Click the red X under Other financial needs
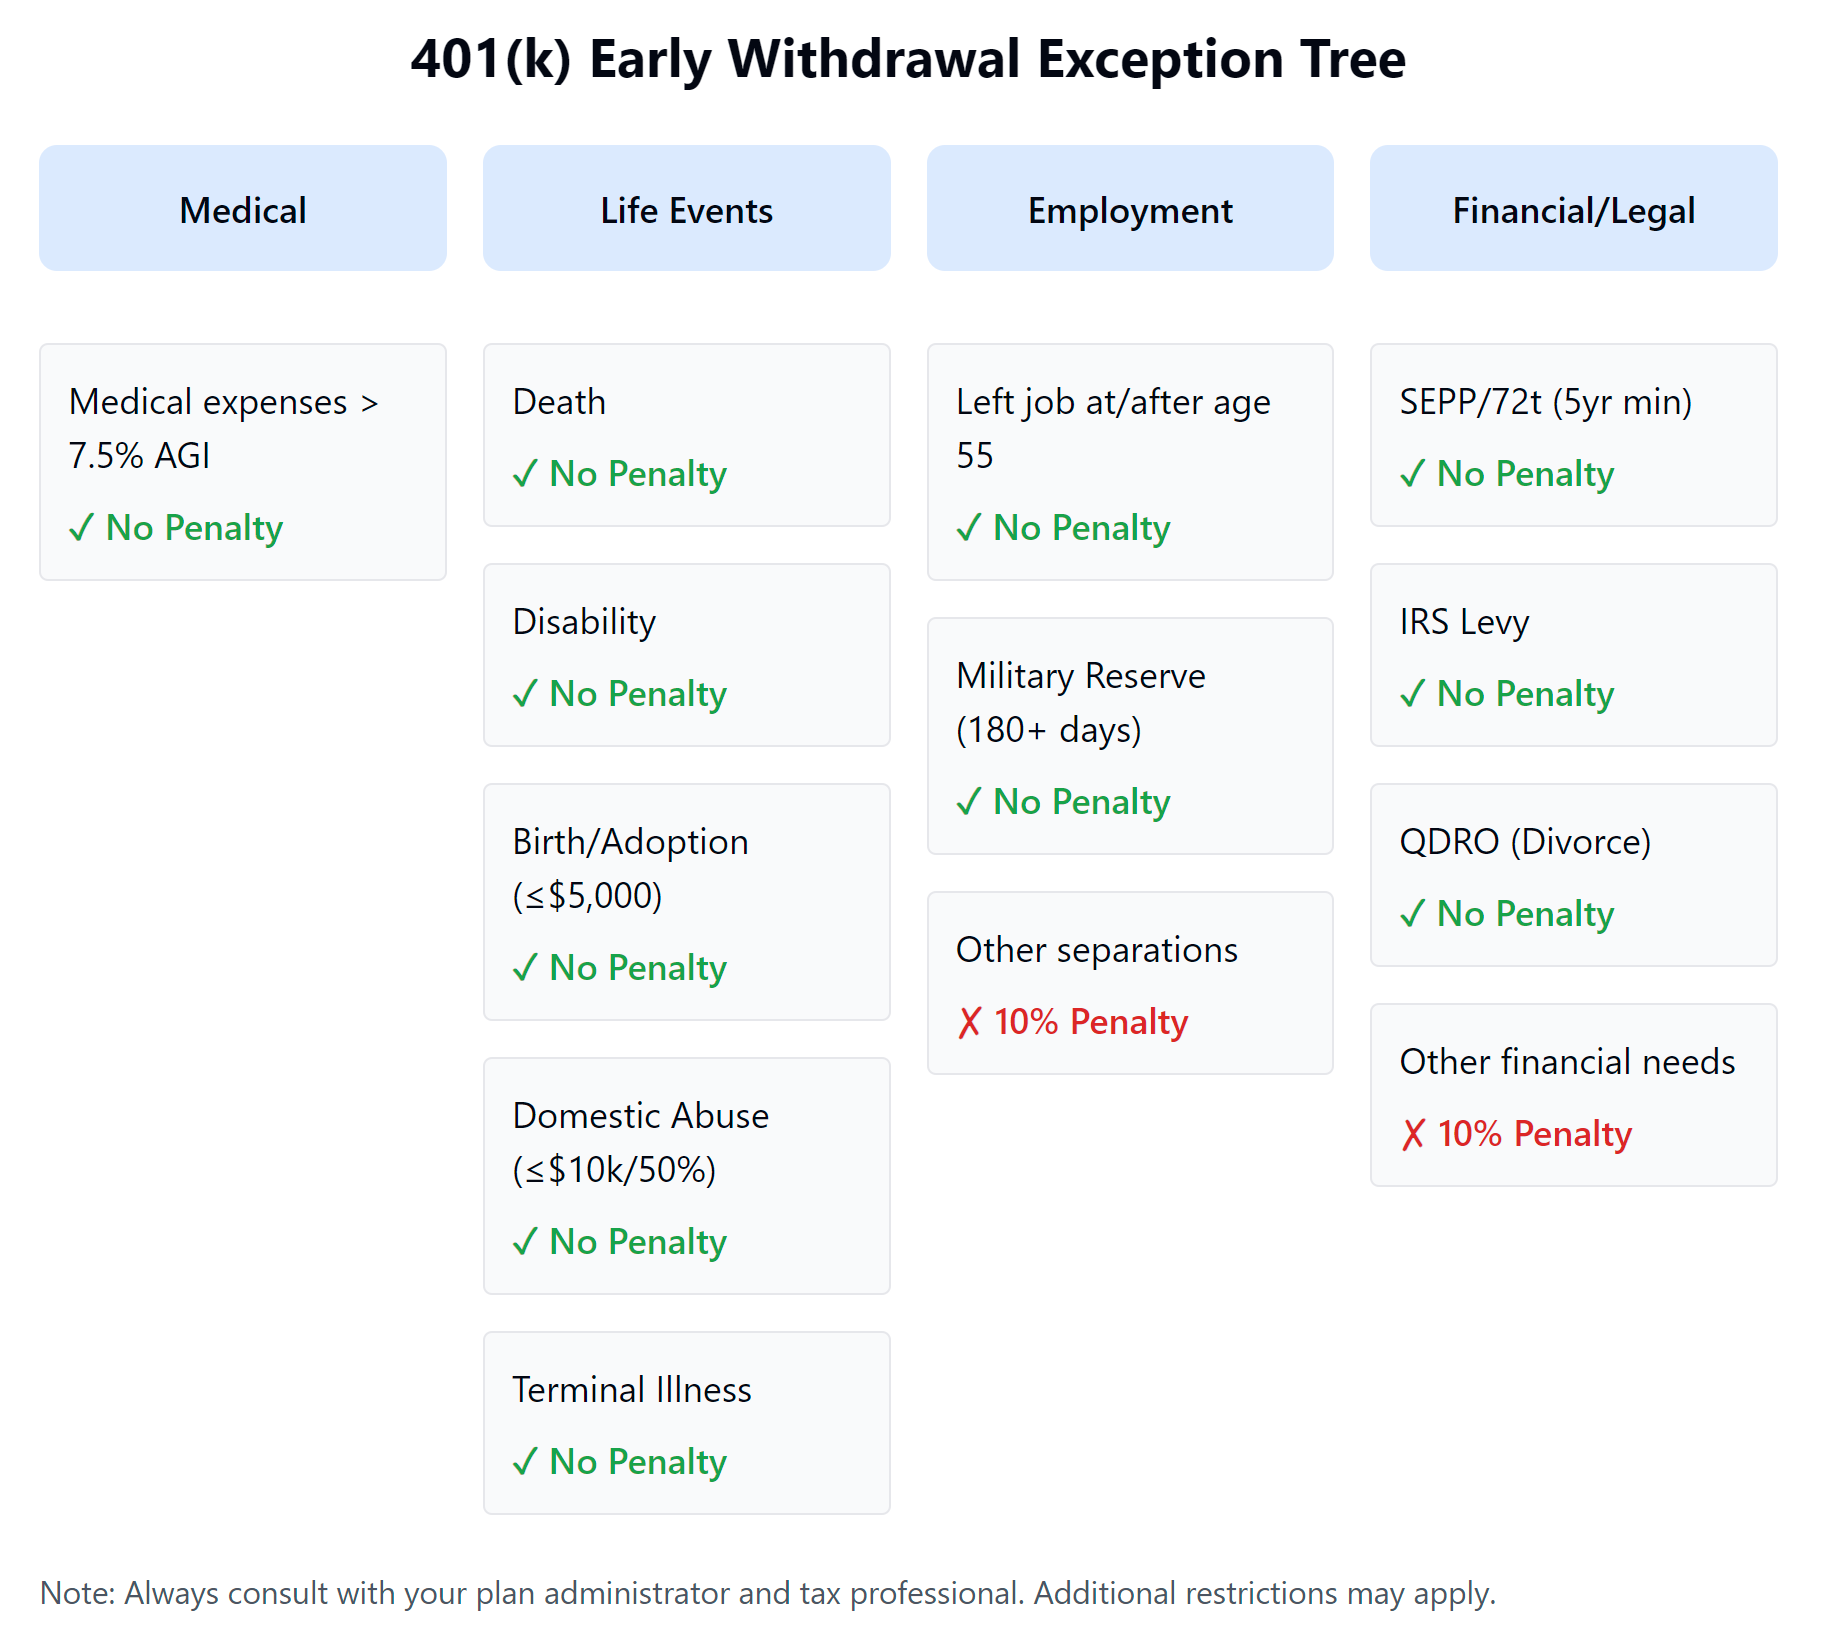Image resolution: width=1821 pixels, height=1636 pixels. (x=1412, y=1134)
